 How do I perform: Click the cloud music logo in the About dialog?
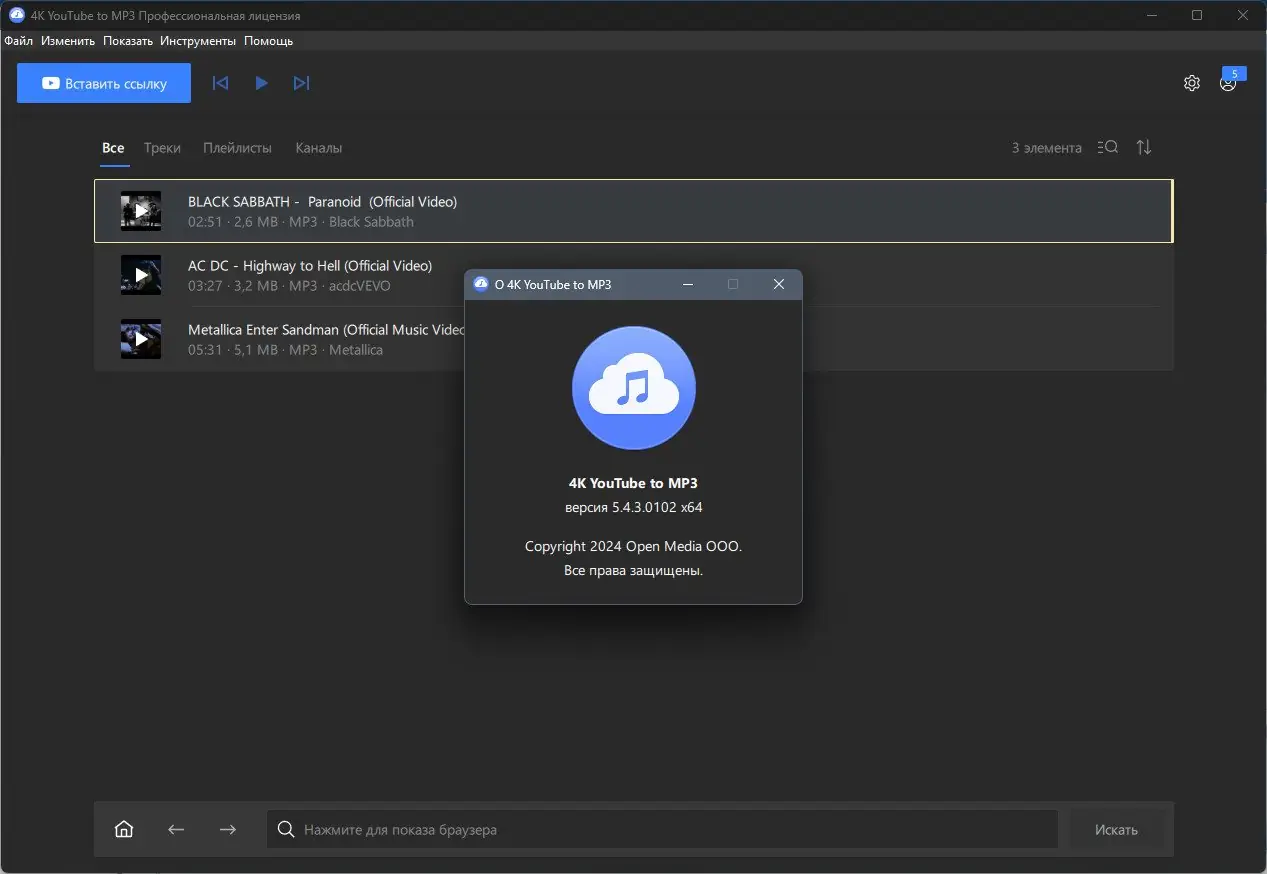pos(634,388)
